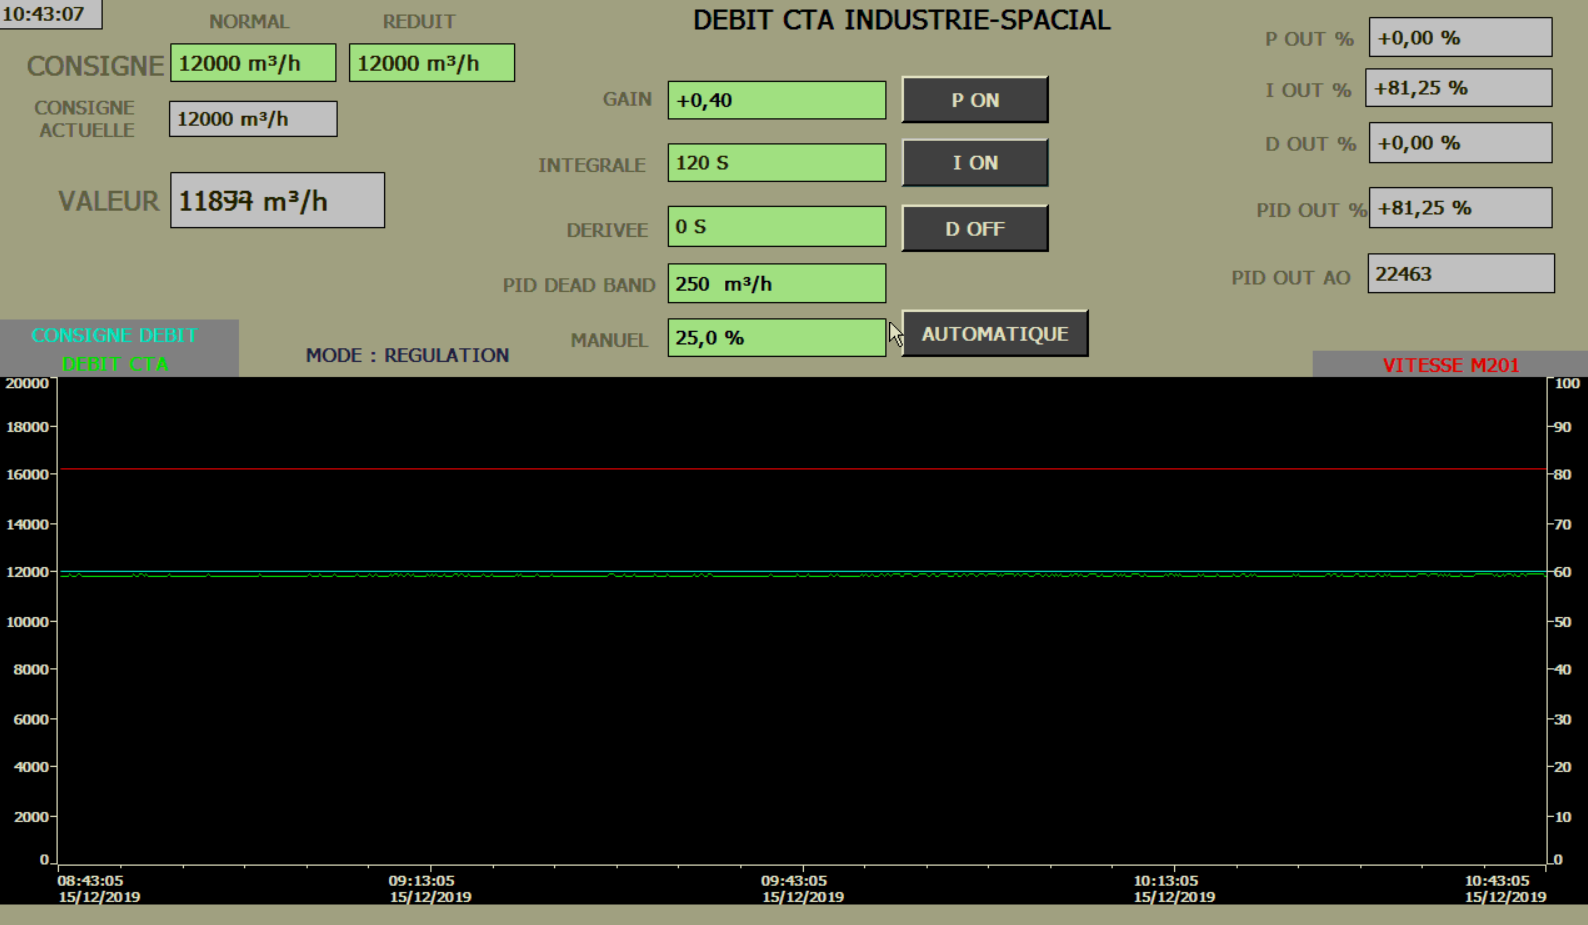Click the CONSIGNE DEBIT legend label
This screenshot has width=1588, height=925.
point(114,335)
